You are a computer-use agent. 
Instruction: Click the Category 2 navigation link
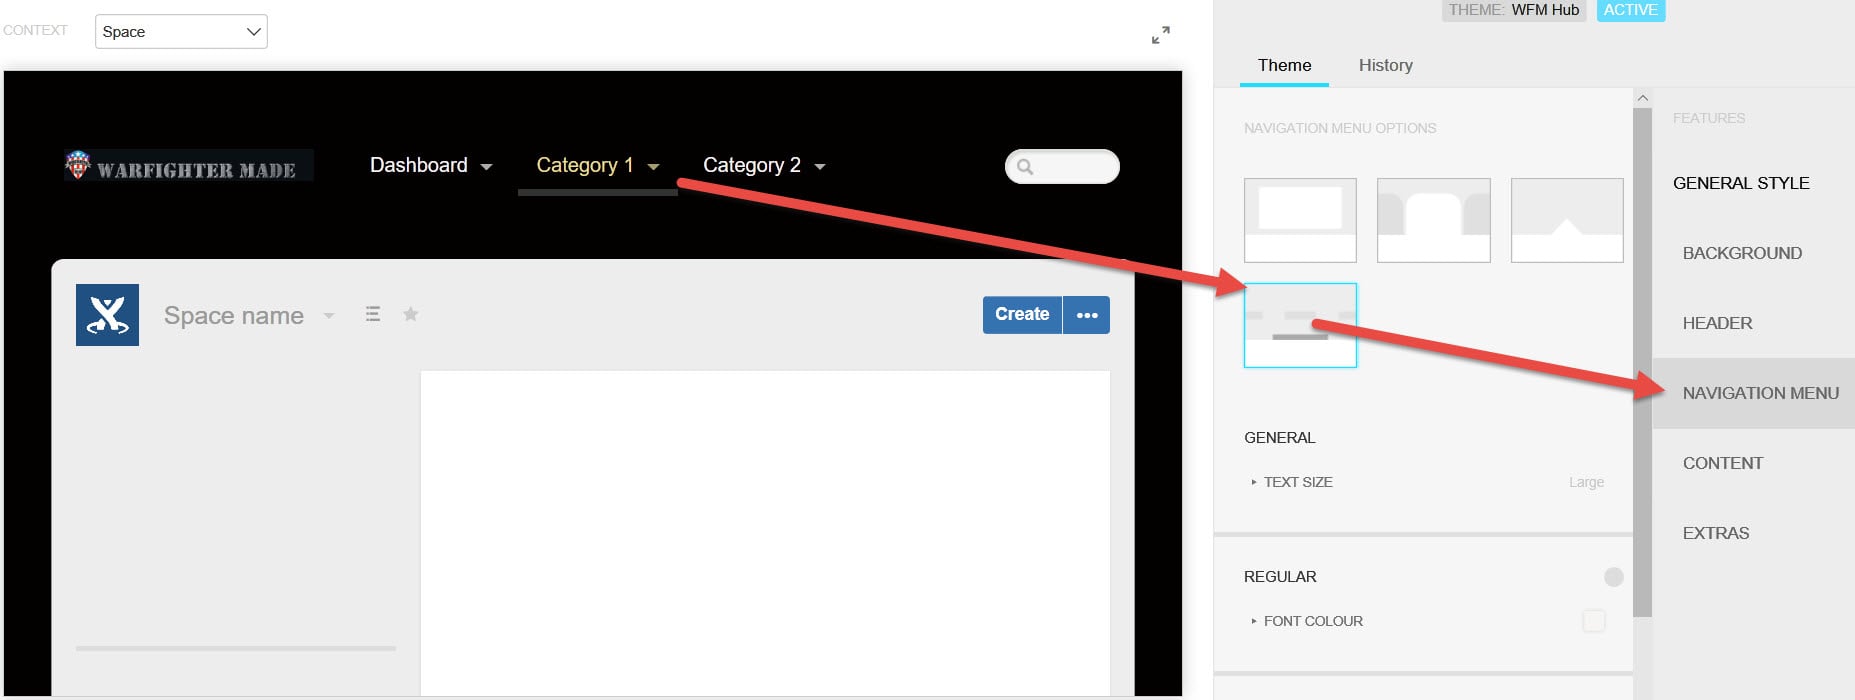coord(752,165)
